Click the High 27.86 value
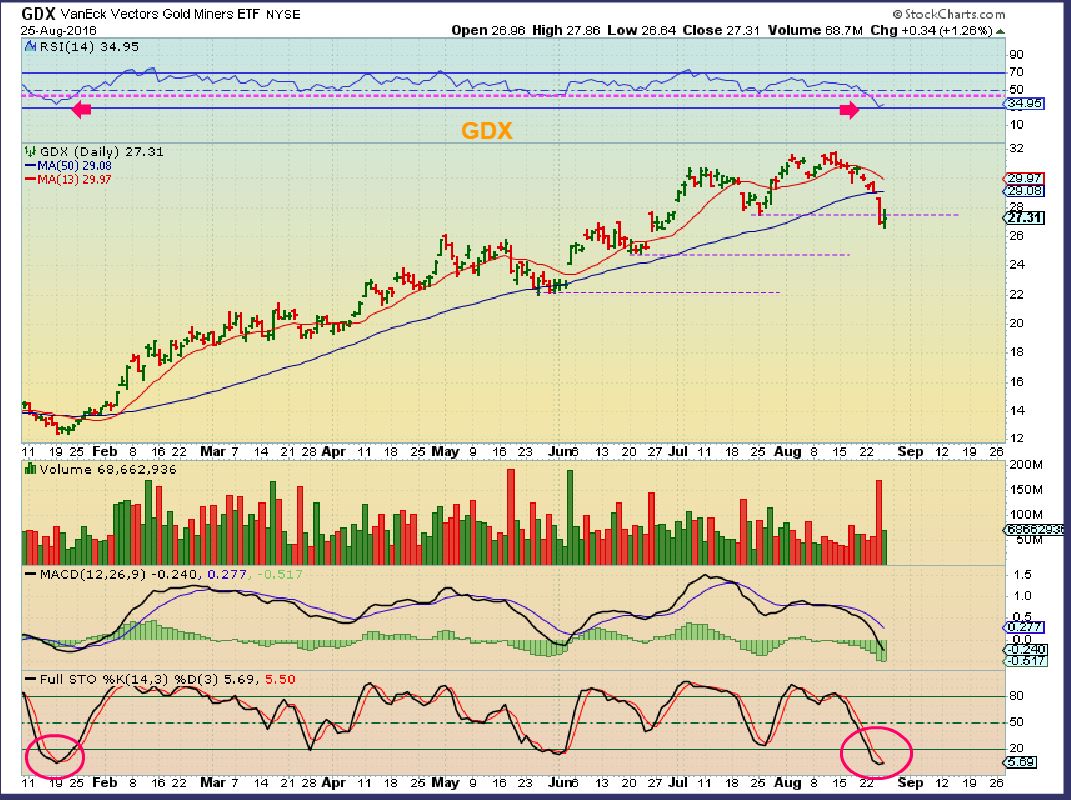 [566, 31]
